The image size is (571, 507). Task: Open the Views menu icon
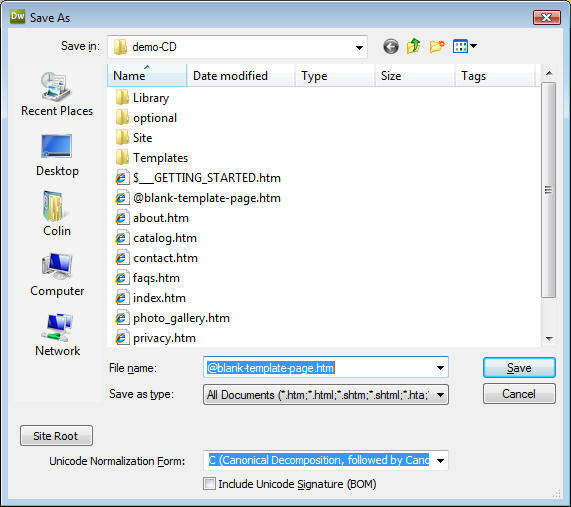tap(464, 46)
